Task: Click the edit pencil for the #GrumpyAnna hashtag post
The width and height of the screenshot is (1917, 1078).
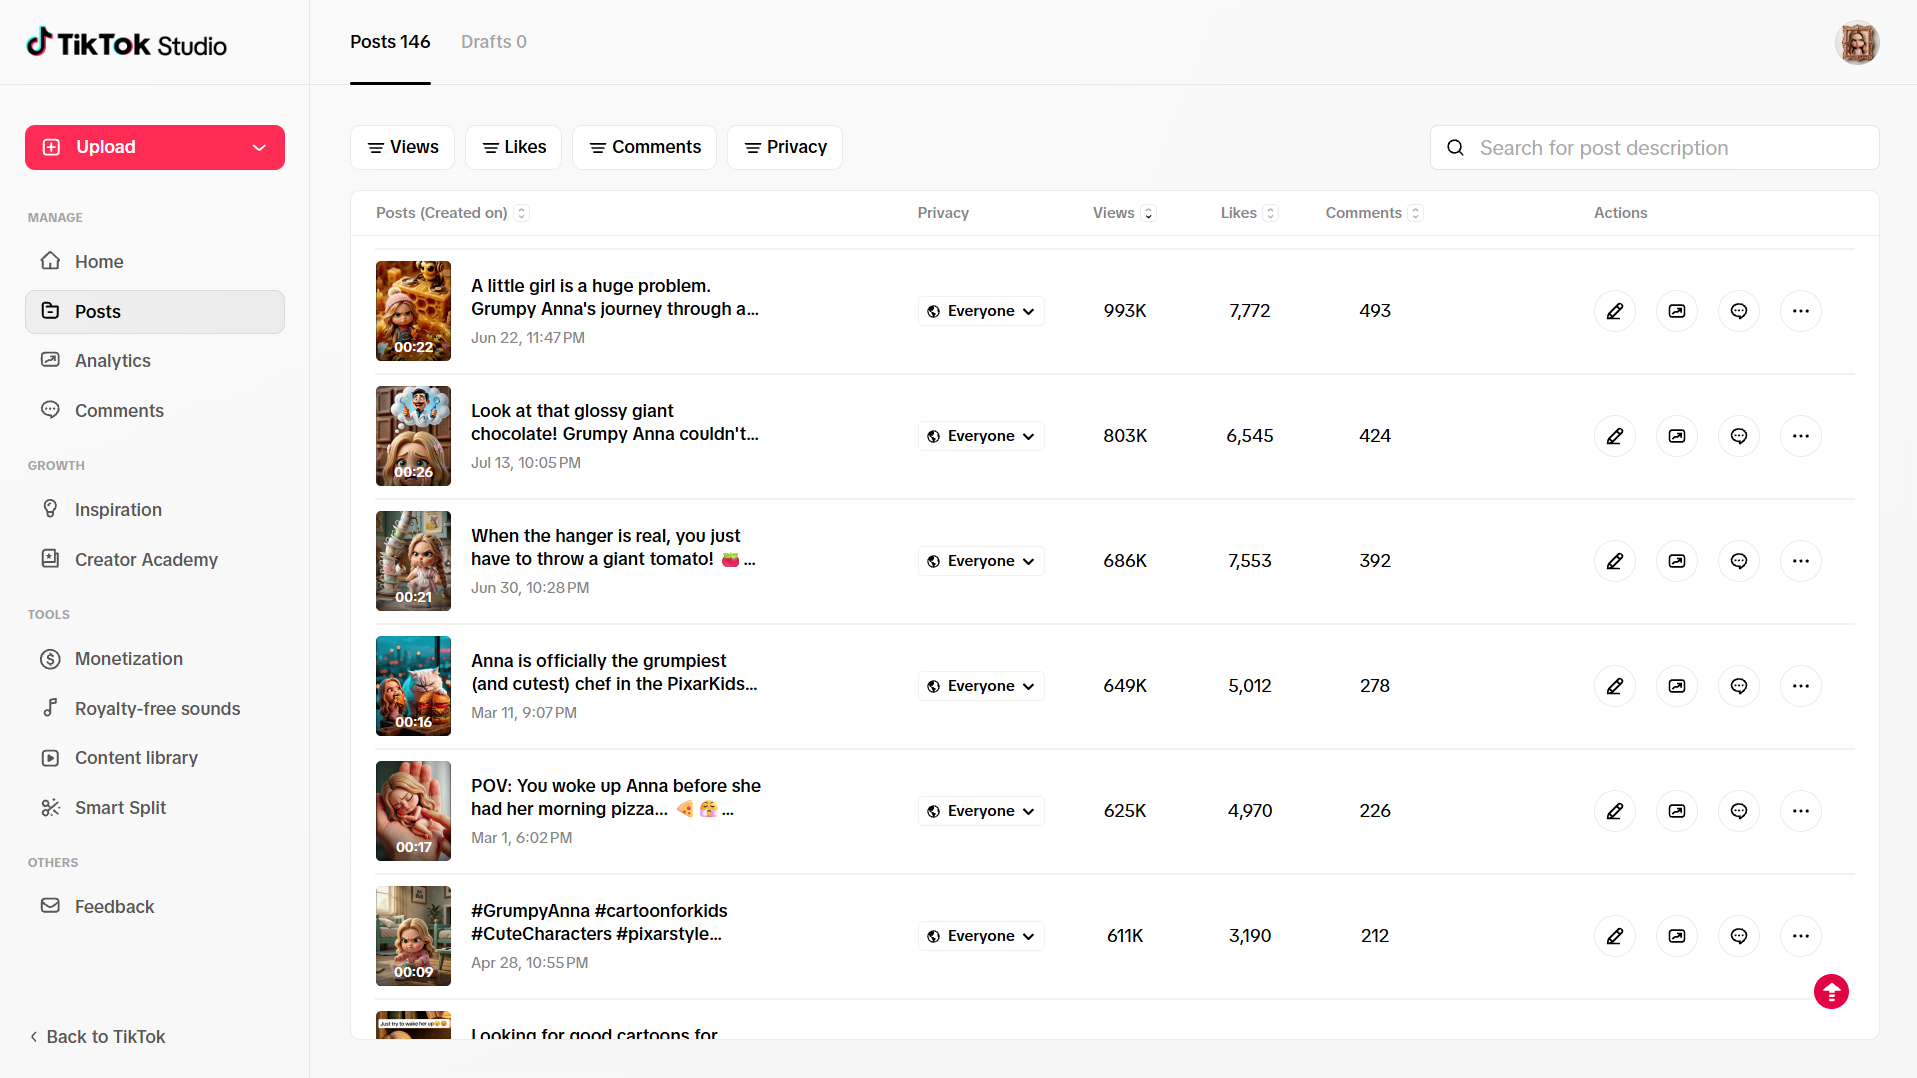Action: tap(1614, 936)
